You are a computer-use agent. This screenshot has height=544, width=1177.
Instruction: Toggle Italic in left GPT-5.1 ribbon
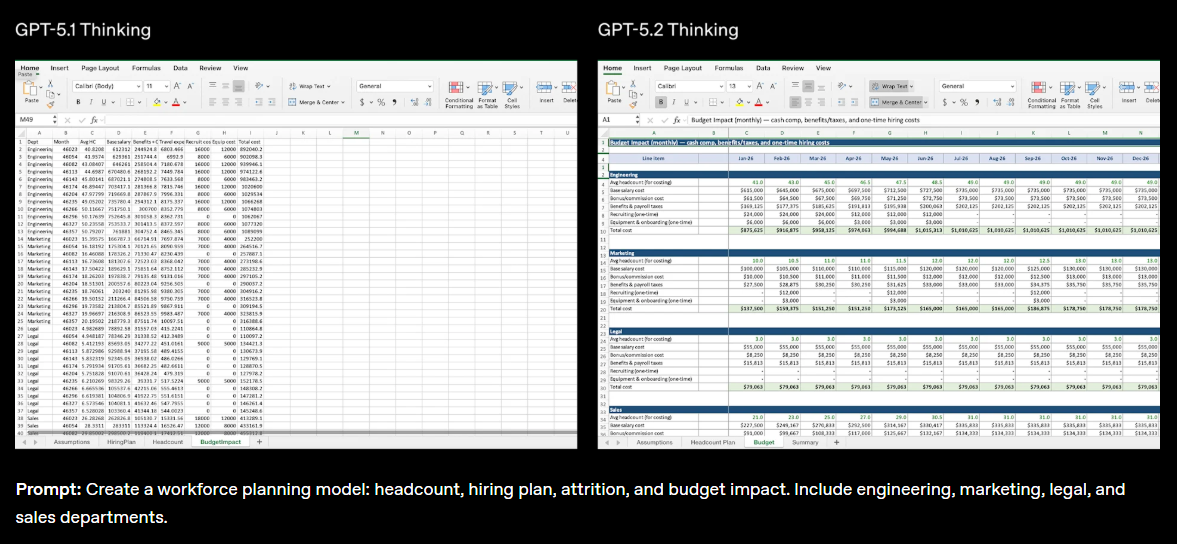(90, 102)
